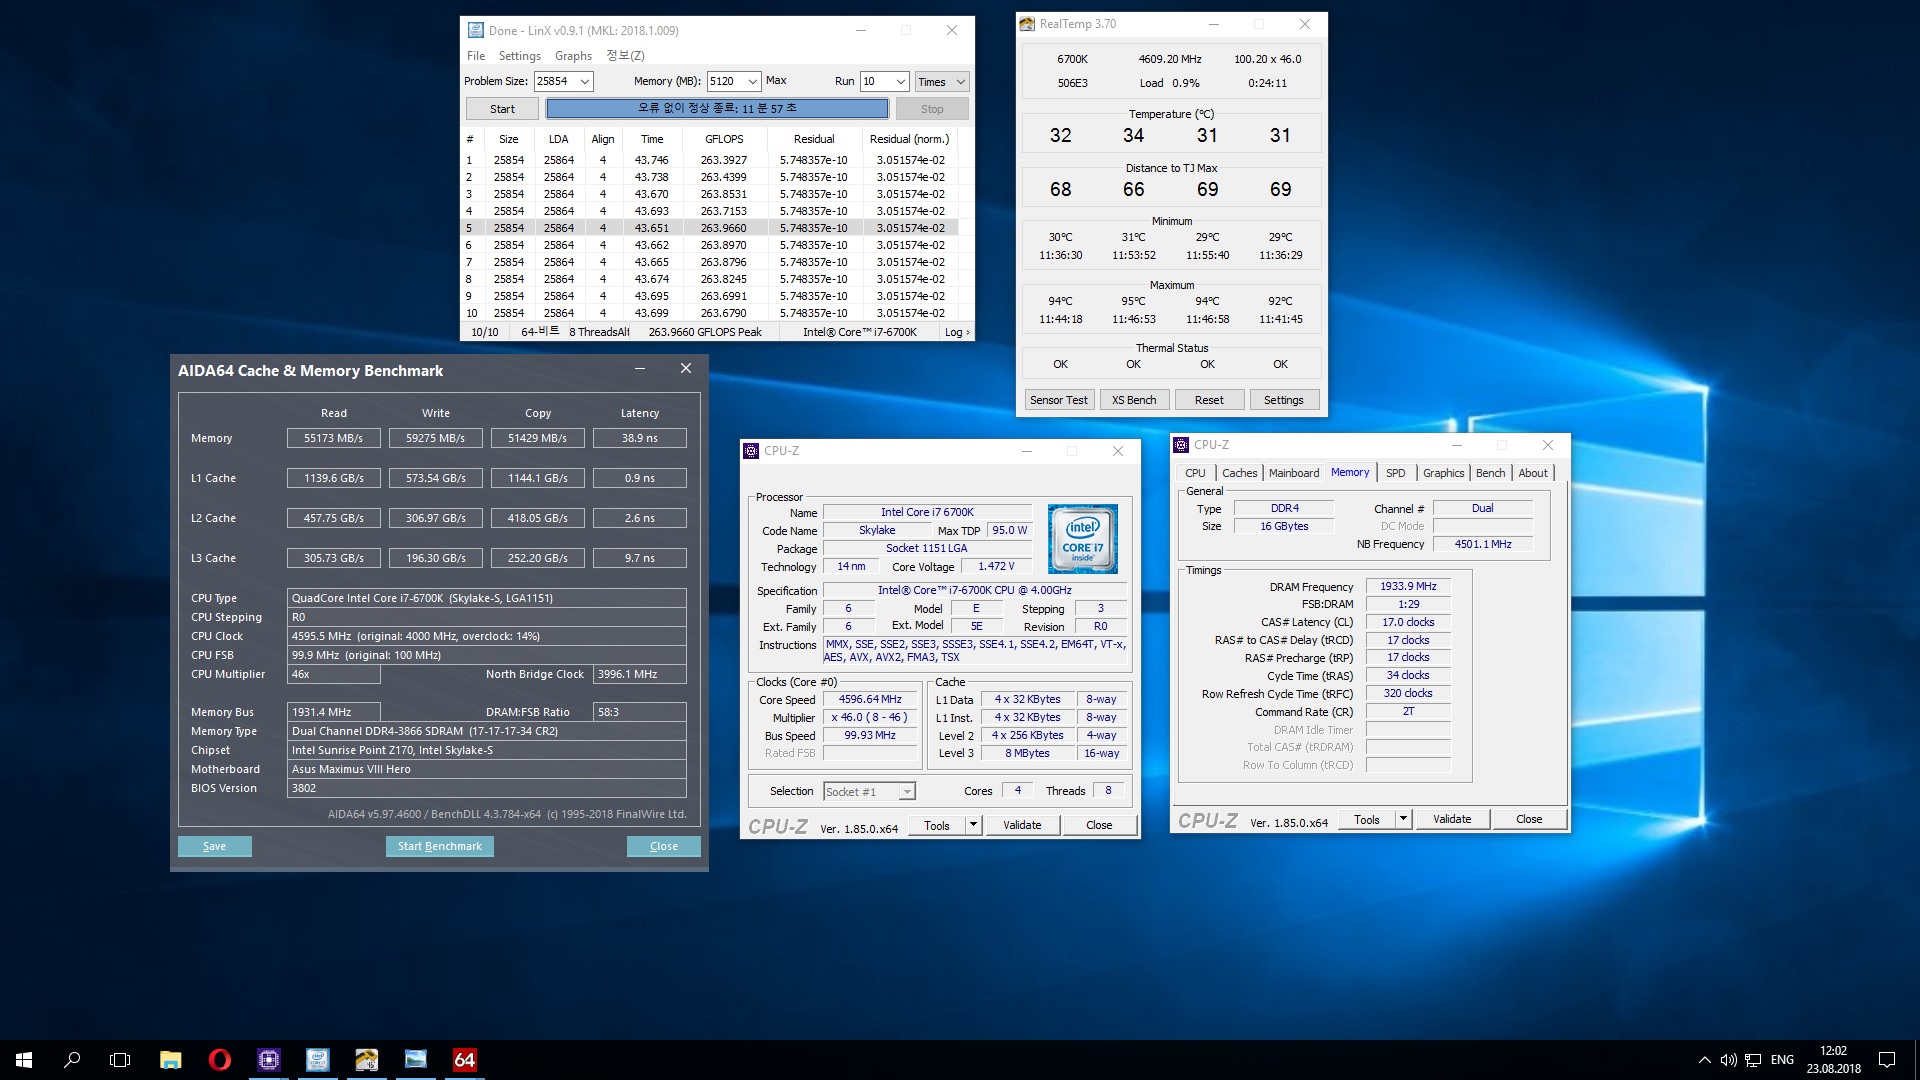Screen dimensions: 1920x1080
Task: Open File Explorer from taskbar
Action: [x=170, y=1060]
